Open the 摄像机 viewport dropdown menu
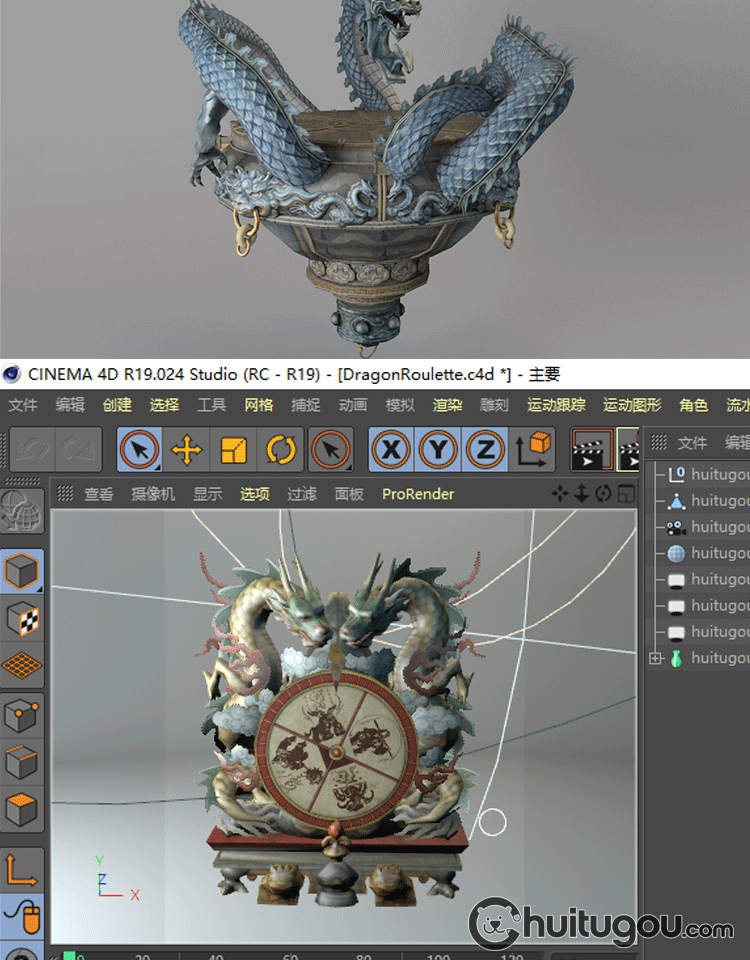750x960 pixels. 153,494
